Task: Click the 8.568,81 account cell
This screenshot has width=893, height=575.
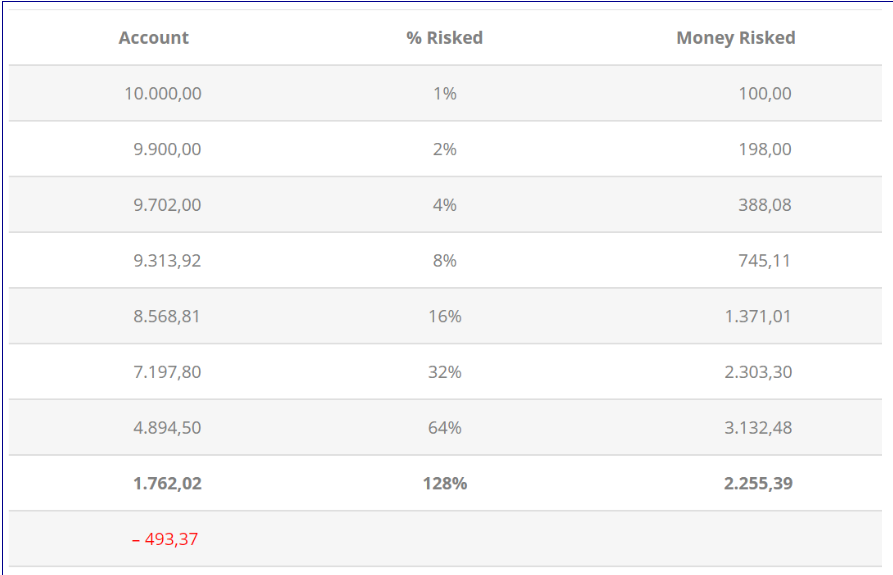Action: coord(167,317)
